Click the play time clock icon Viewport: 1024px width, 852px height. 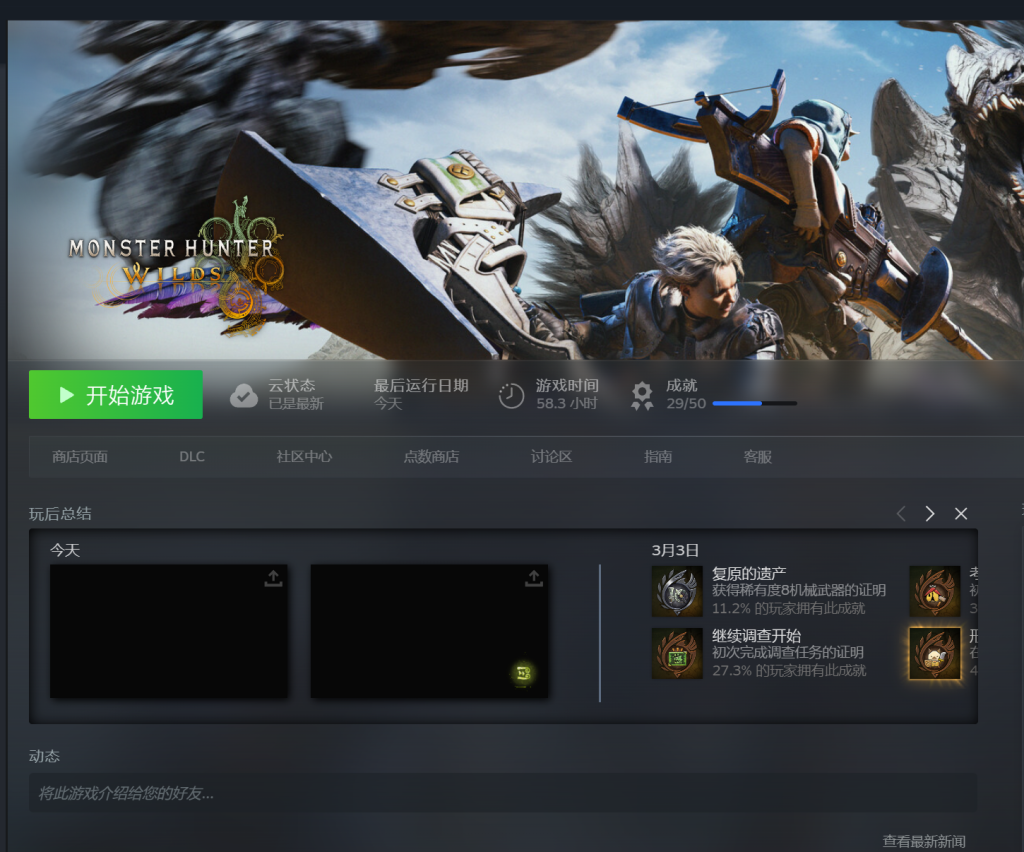point(511,396)
